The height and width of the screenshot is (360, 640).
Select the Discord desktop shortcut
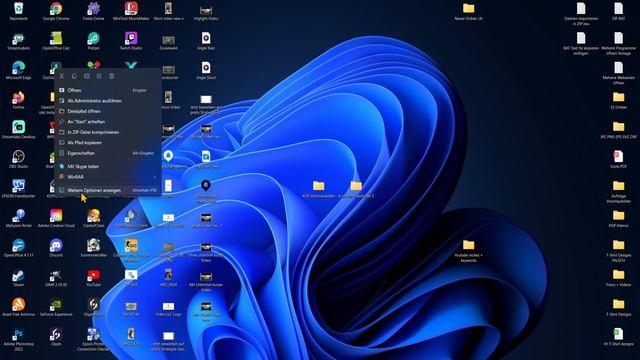coord(56,247)
